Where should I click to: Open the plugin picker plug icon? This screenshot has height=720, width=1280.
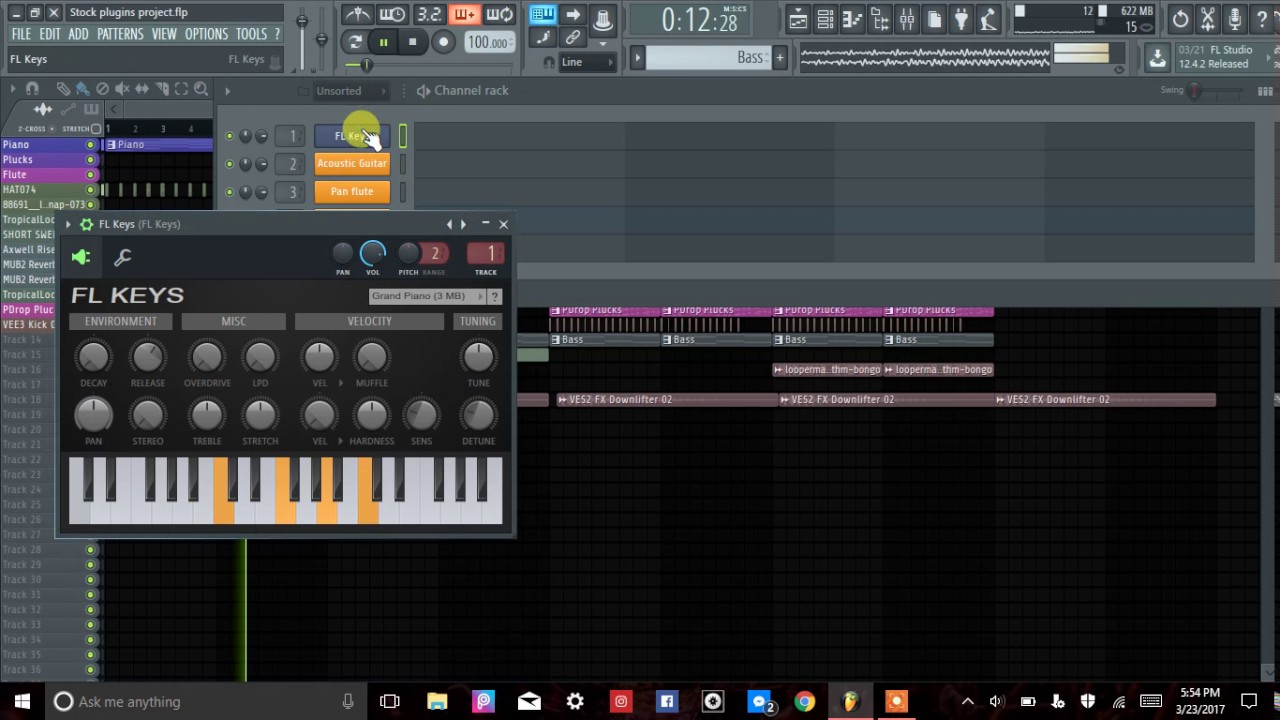click(x=960, y=19)
